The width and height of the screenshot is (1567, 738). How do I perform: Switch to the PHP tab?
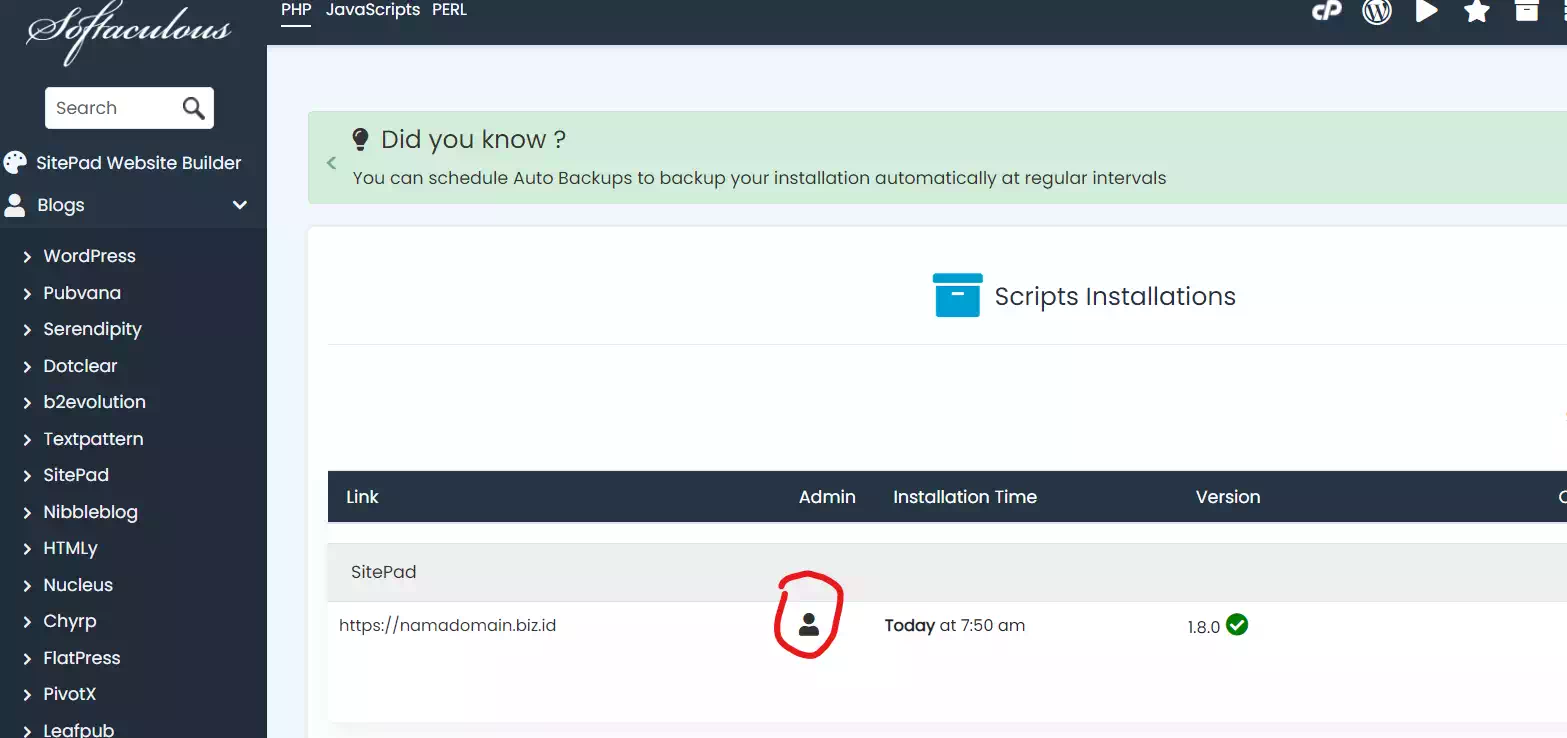[296, 10]
